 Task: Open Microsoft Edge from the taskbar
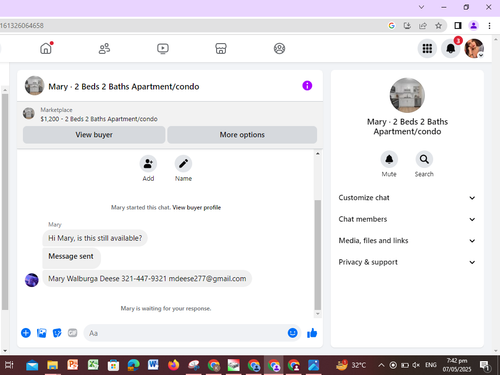pyautogui.click(x=133, y=365)
